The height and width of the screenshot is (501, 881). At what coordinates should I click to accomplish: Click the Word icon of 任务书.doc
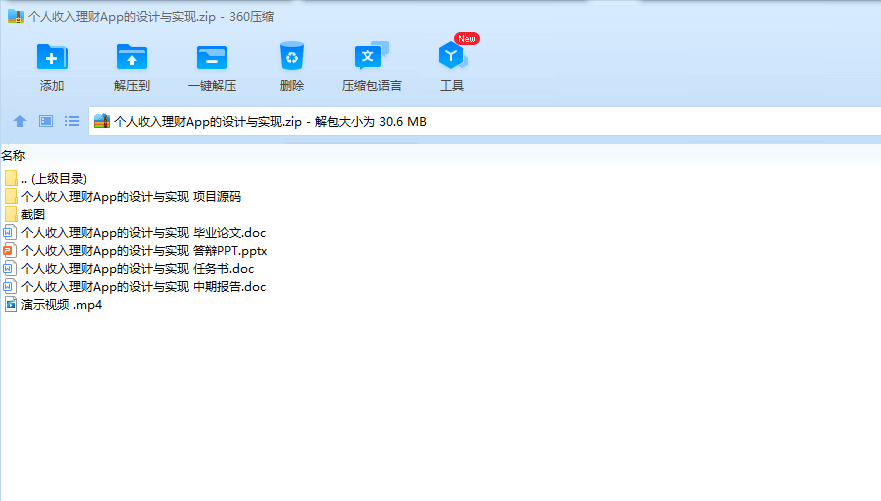10,268
